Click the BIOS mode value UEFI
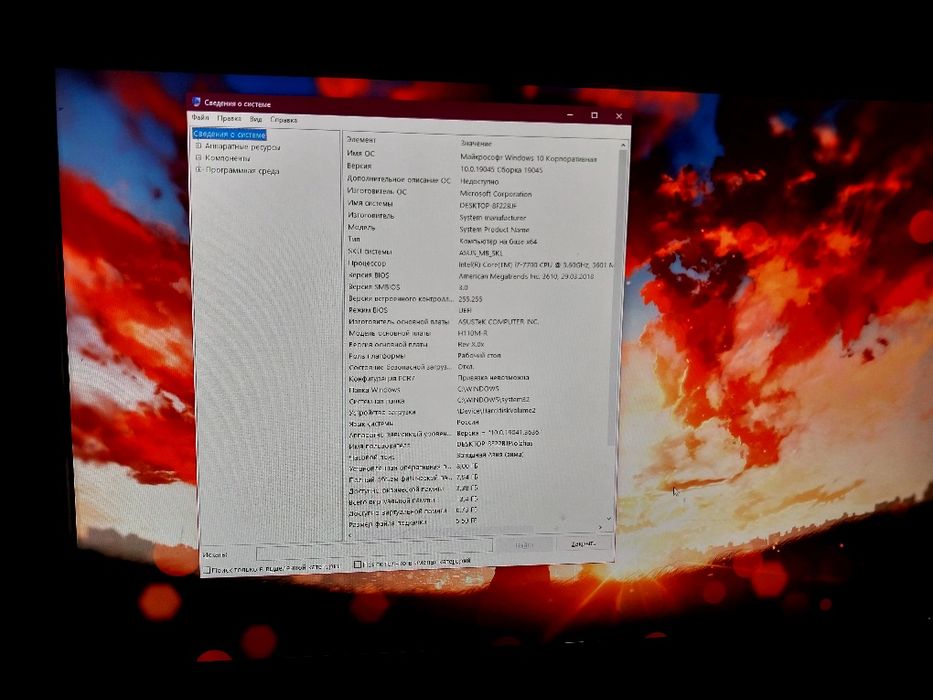 coord(465,311)
